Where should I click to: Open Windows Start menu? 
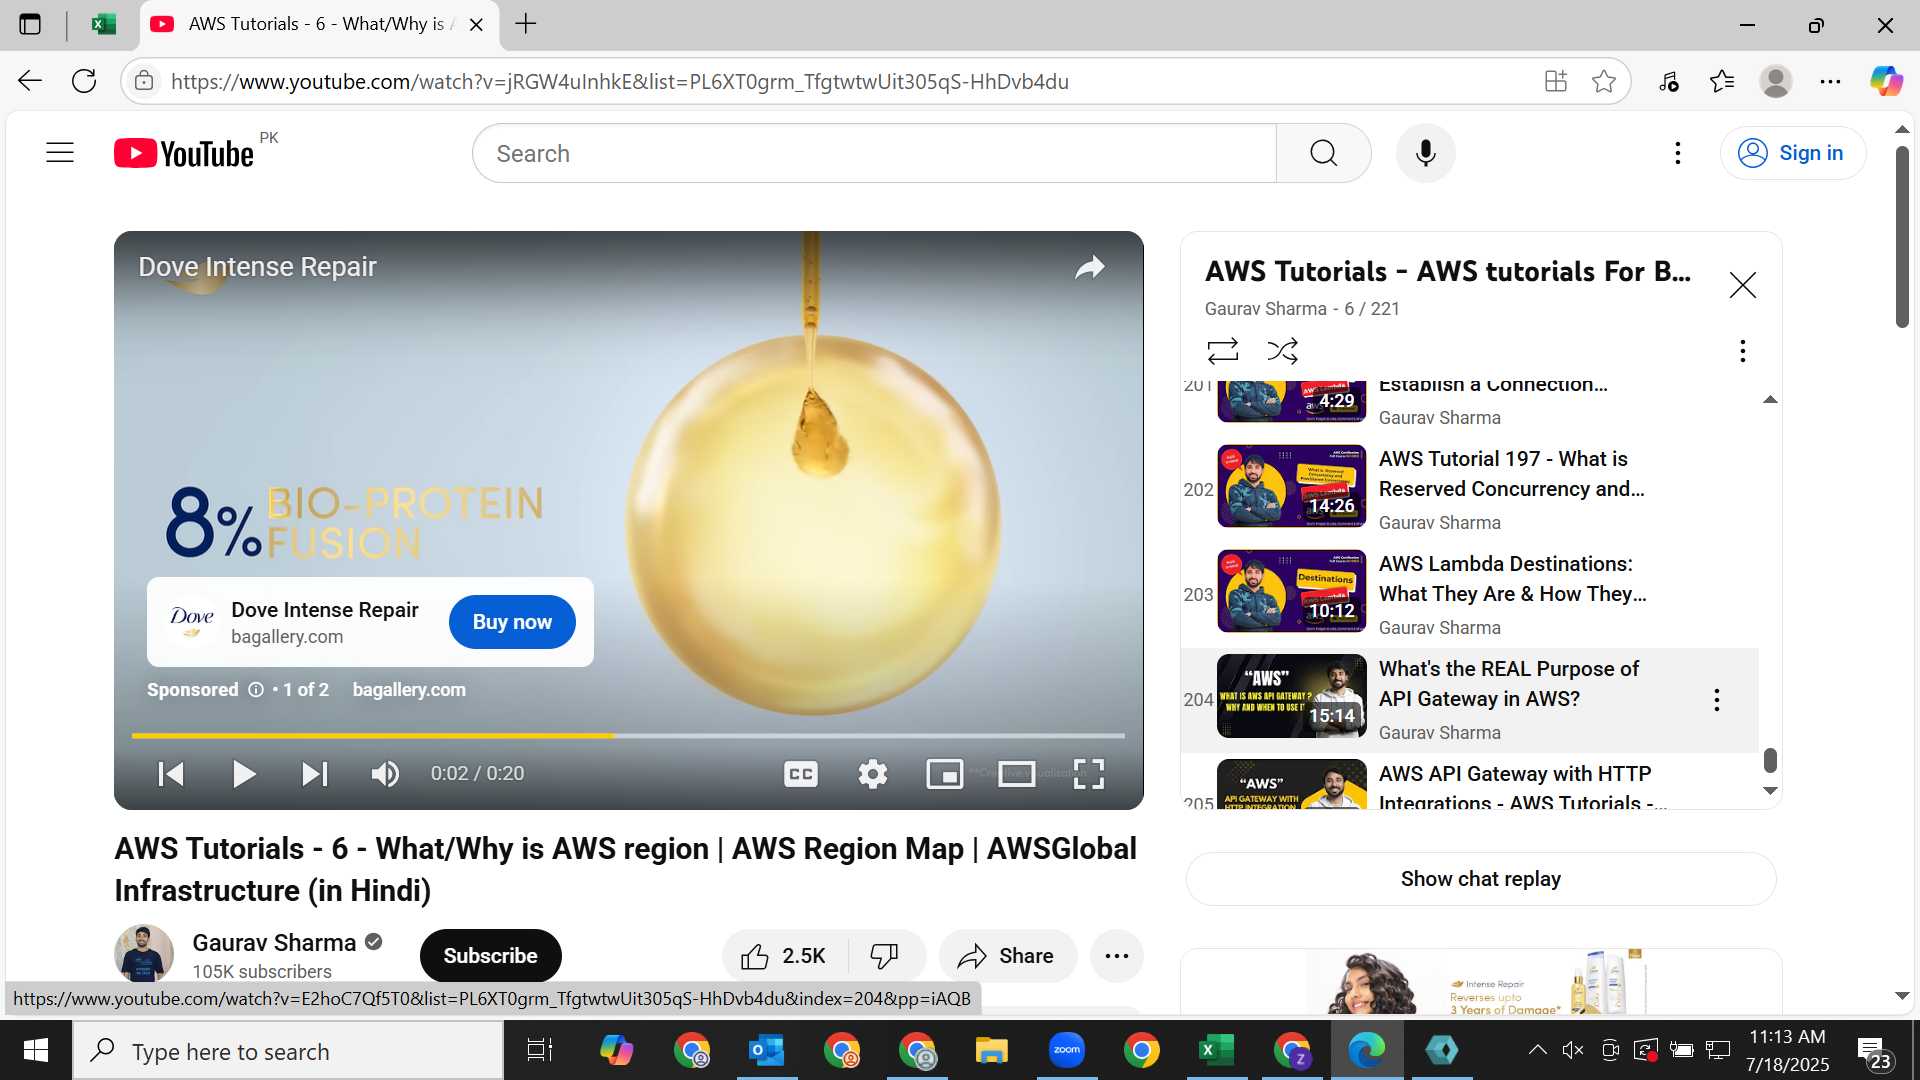pos(36,1050)
